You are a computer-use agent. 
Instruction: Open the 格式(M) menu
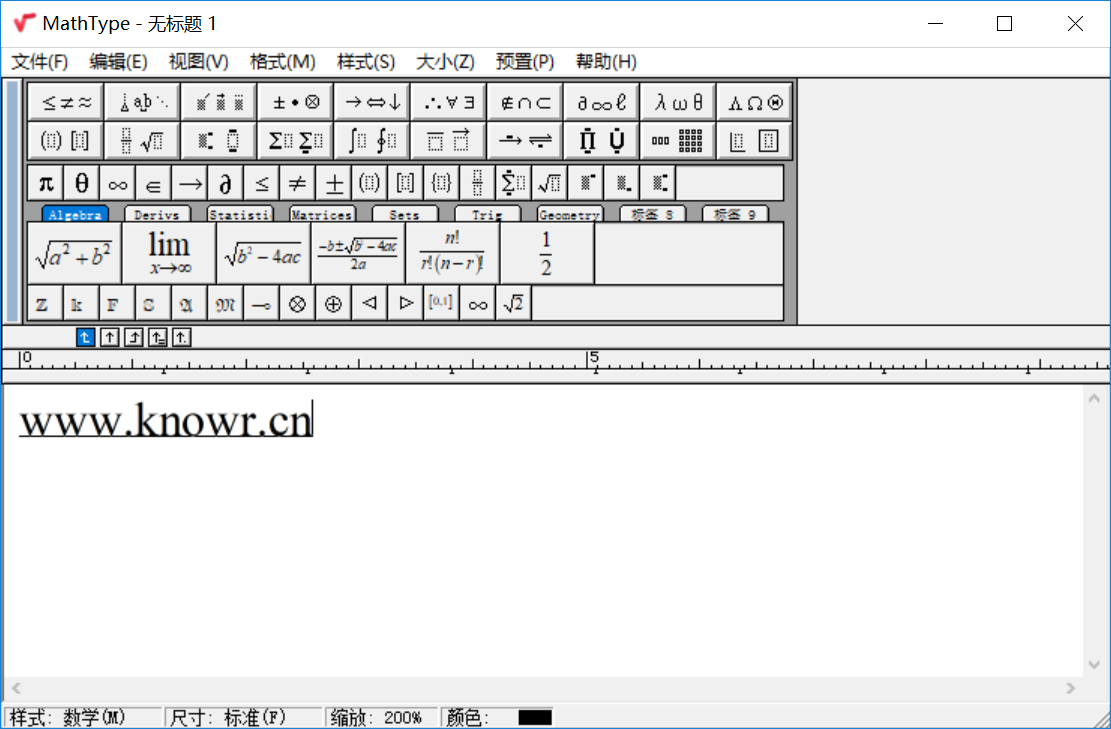pos(283,62)
